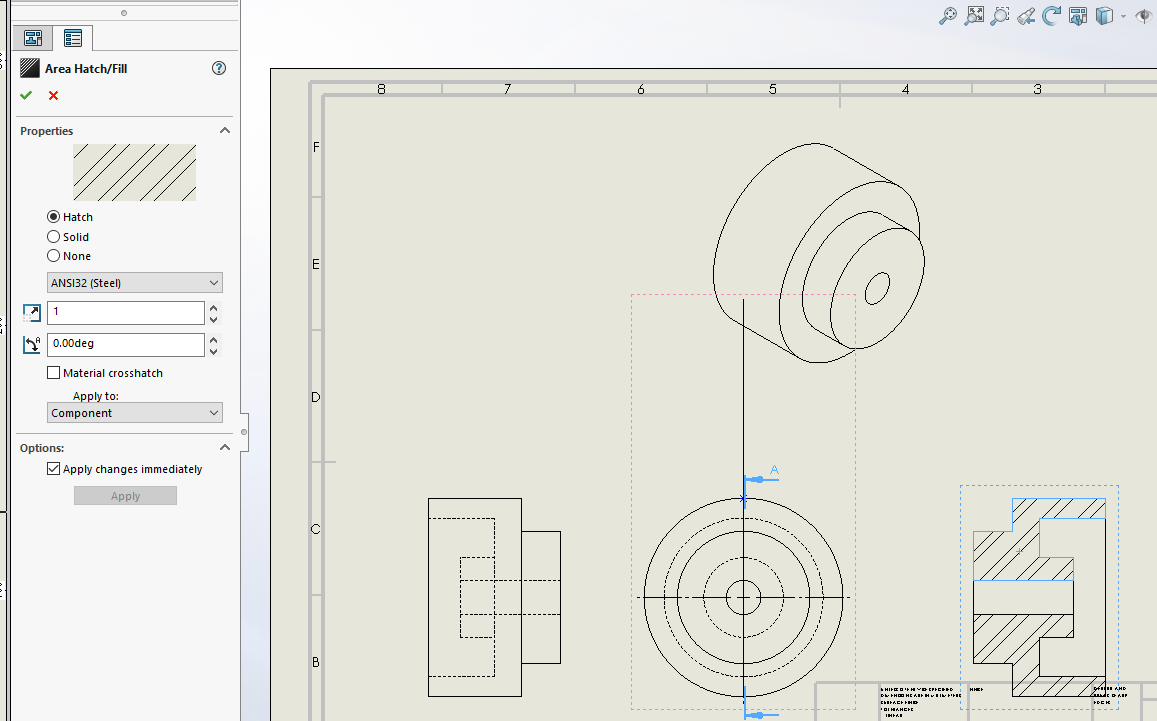Select the None radio button

pyautogui.click(x=53, y=256)
